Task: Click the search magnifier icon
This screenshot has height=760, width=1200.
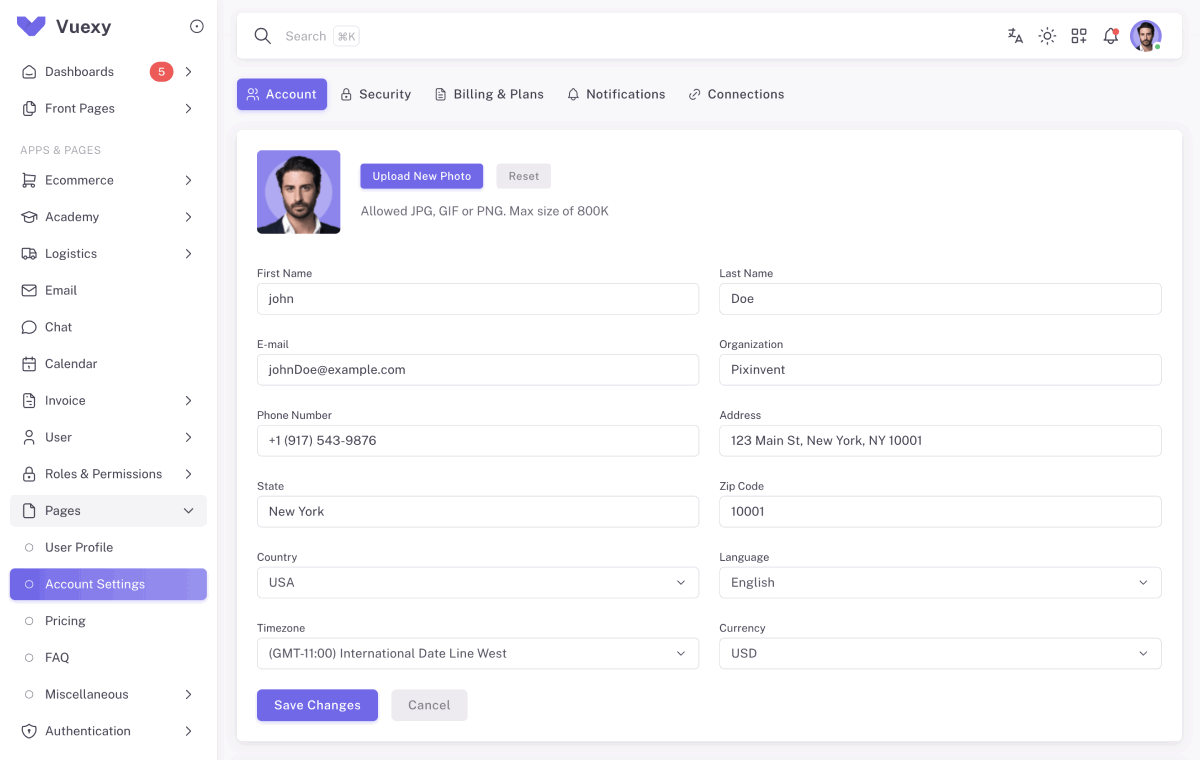Action: (x=262, y=35)
